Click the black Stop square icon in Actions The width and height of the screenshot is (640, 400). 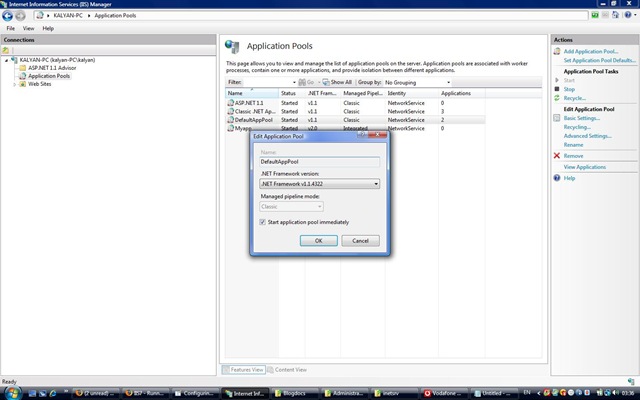(x=557, y=89)
